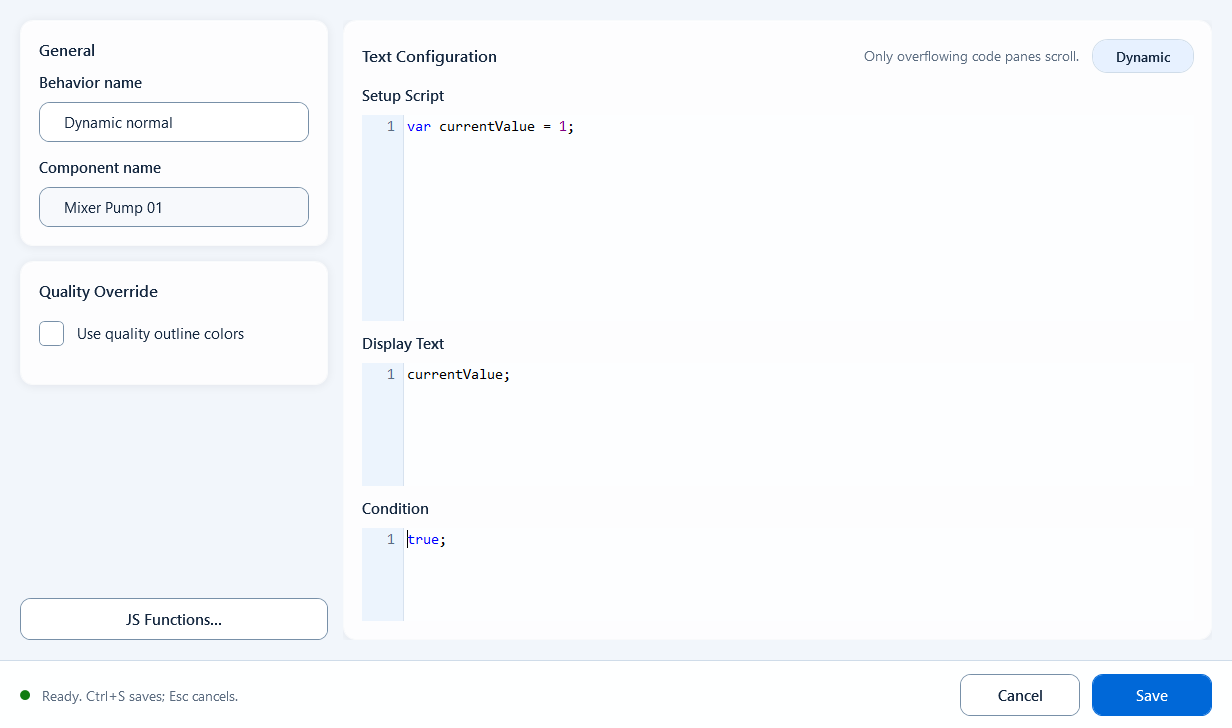1232x728 pixels.
Task: Click the Setup Script label
Action: 403,96
